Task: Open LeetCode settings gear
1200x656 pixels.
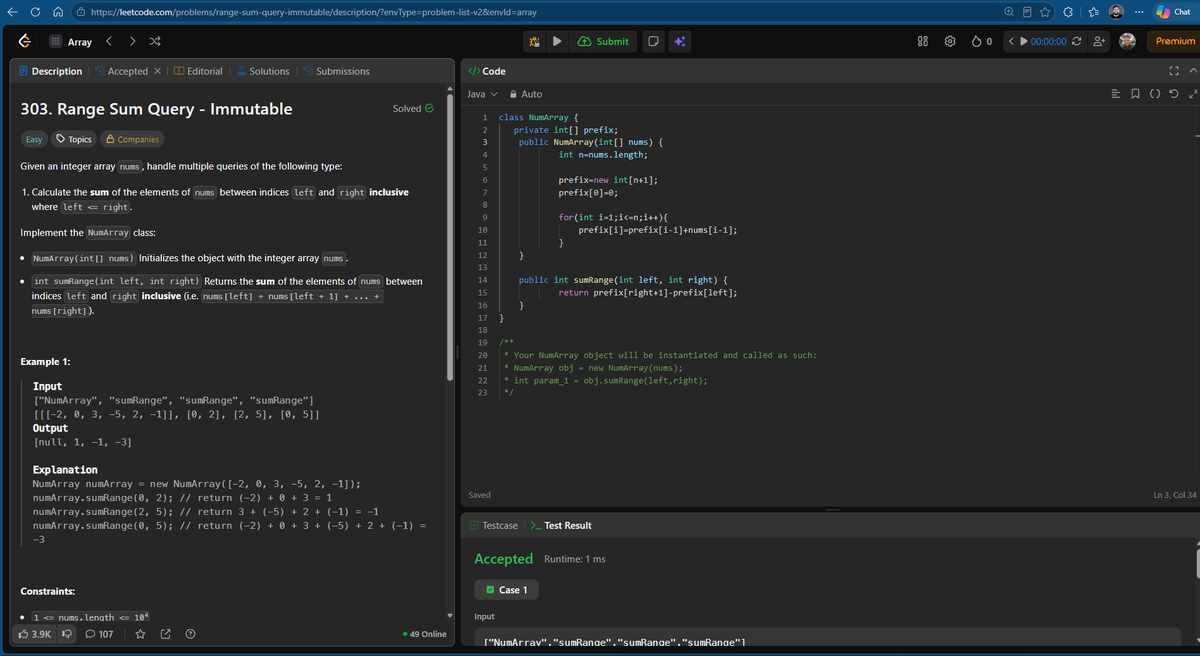Action: 950,42
